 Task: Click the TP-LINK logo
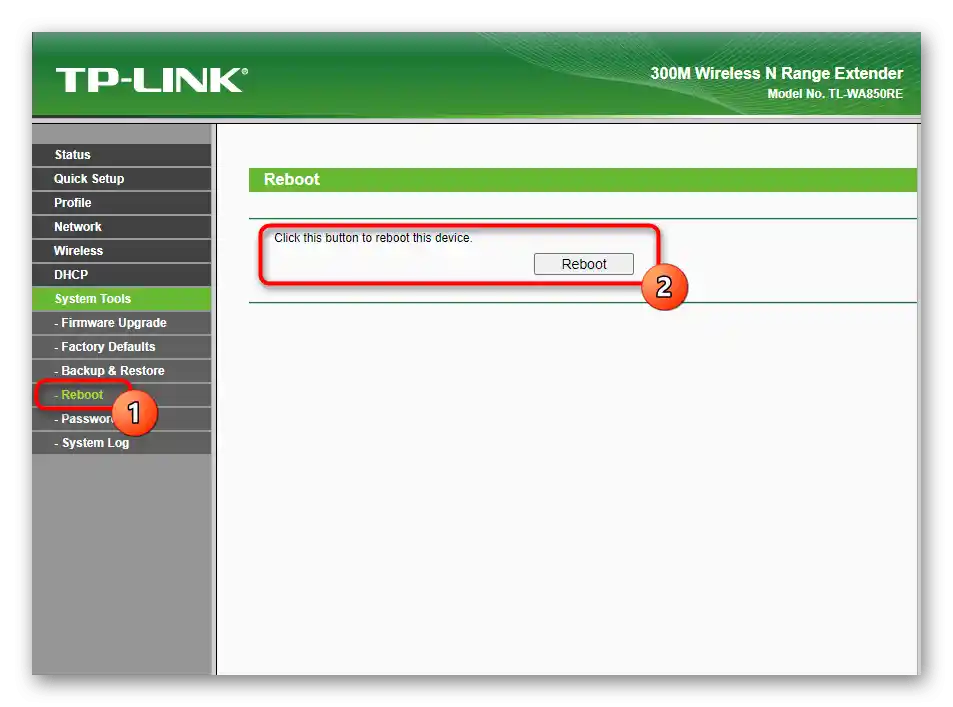pos(152,80)
